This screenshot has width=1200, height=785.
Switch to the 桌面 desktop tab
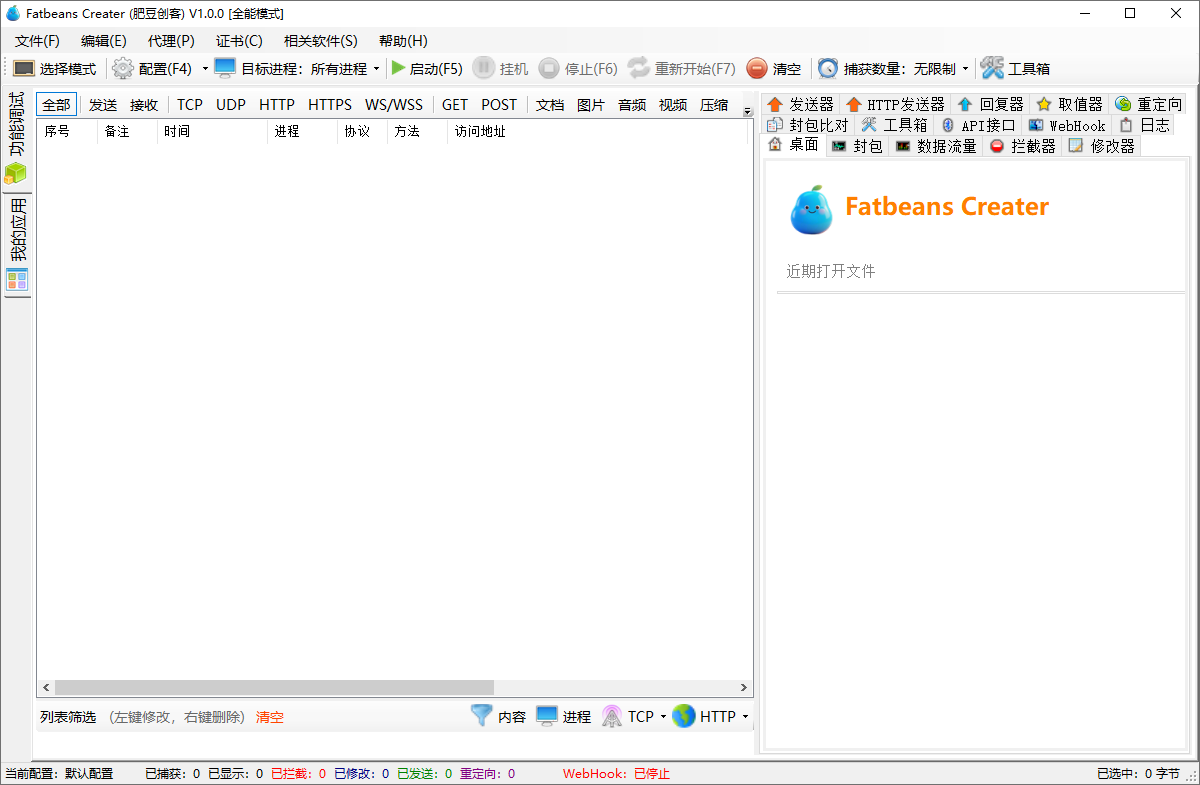point(793,145)
